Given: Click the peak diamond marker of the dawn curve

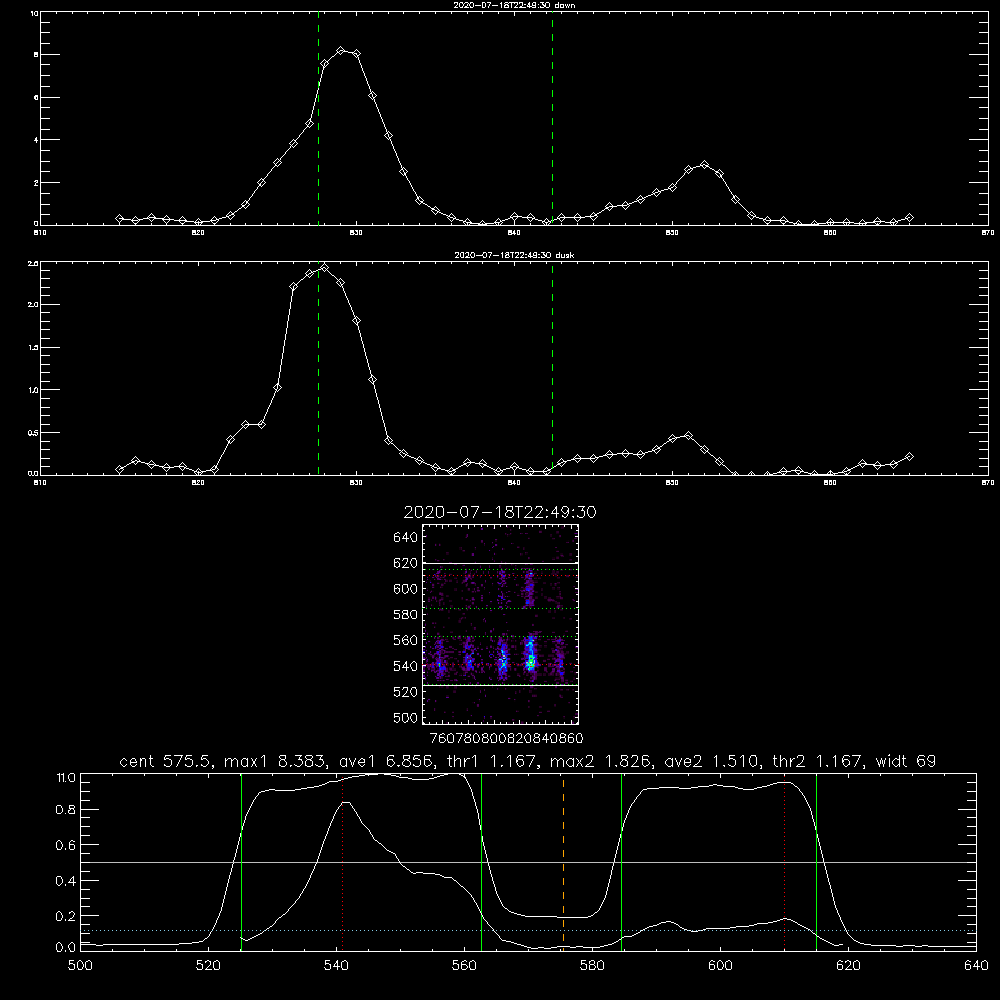Looking at the screenshot, I should [341, 50].
